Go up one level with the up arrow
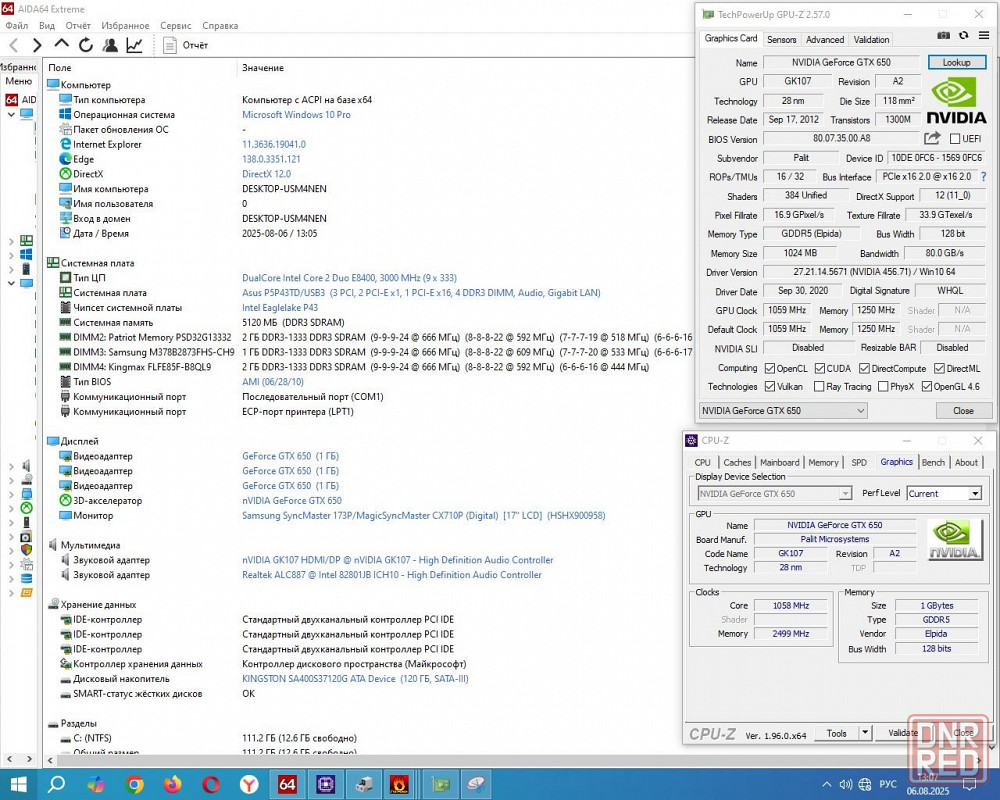This screenshot has height=800, width=1000. pyautogui.click(x=61, y=44)
